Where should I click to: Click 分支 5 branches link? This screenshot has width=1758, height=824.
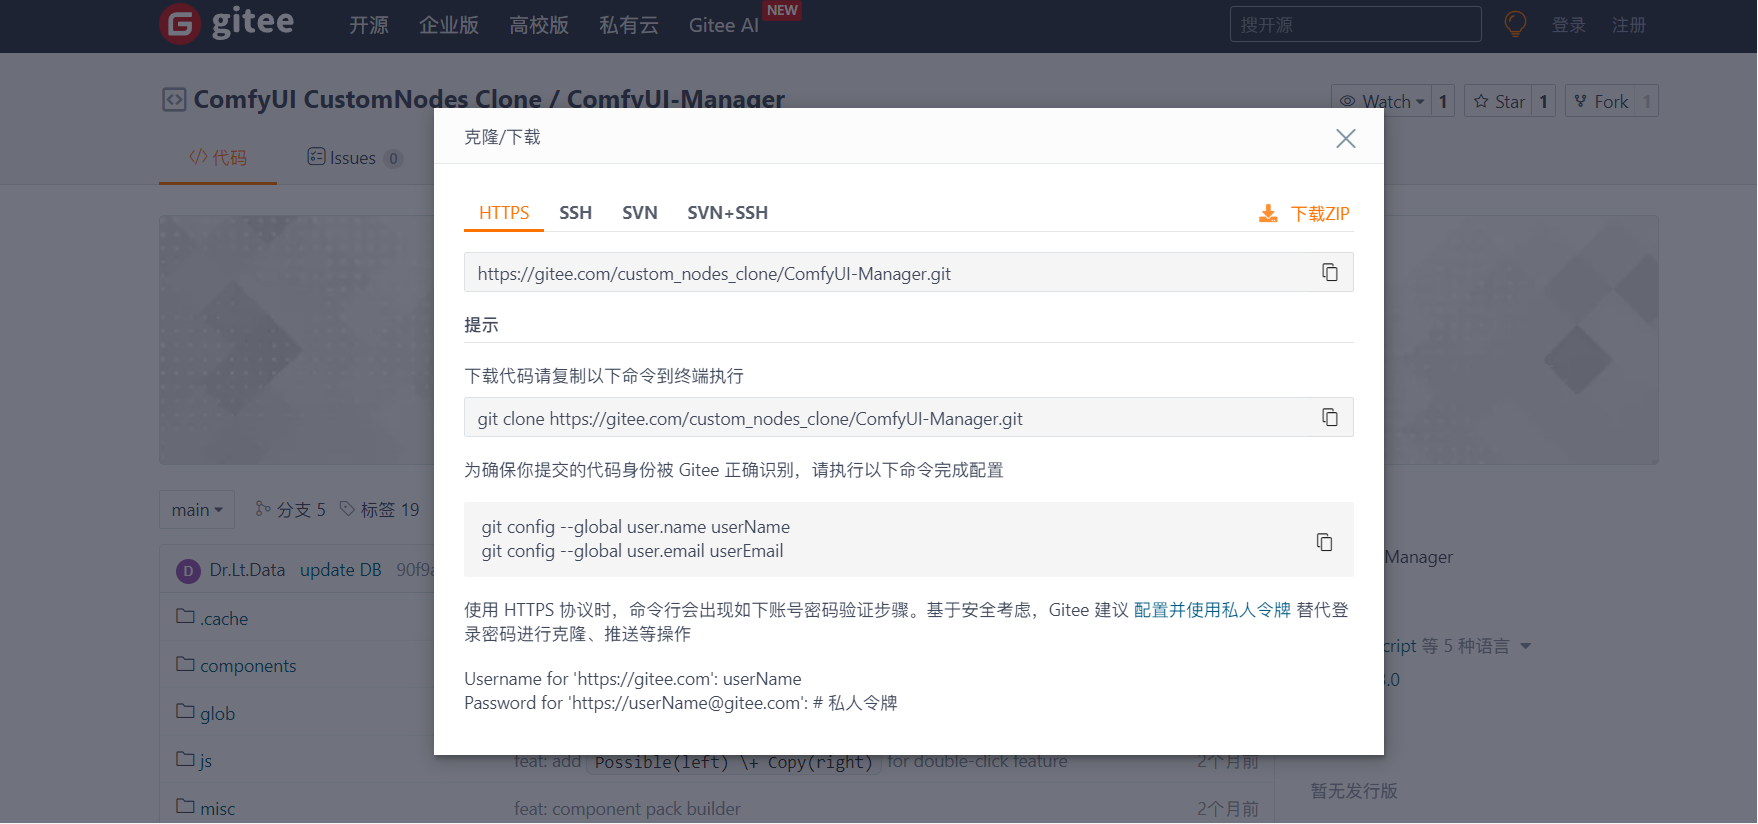(x=291, y=510)
